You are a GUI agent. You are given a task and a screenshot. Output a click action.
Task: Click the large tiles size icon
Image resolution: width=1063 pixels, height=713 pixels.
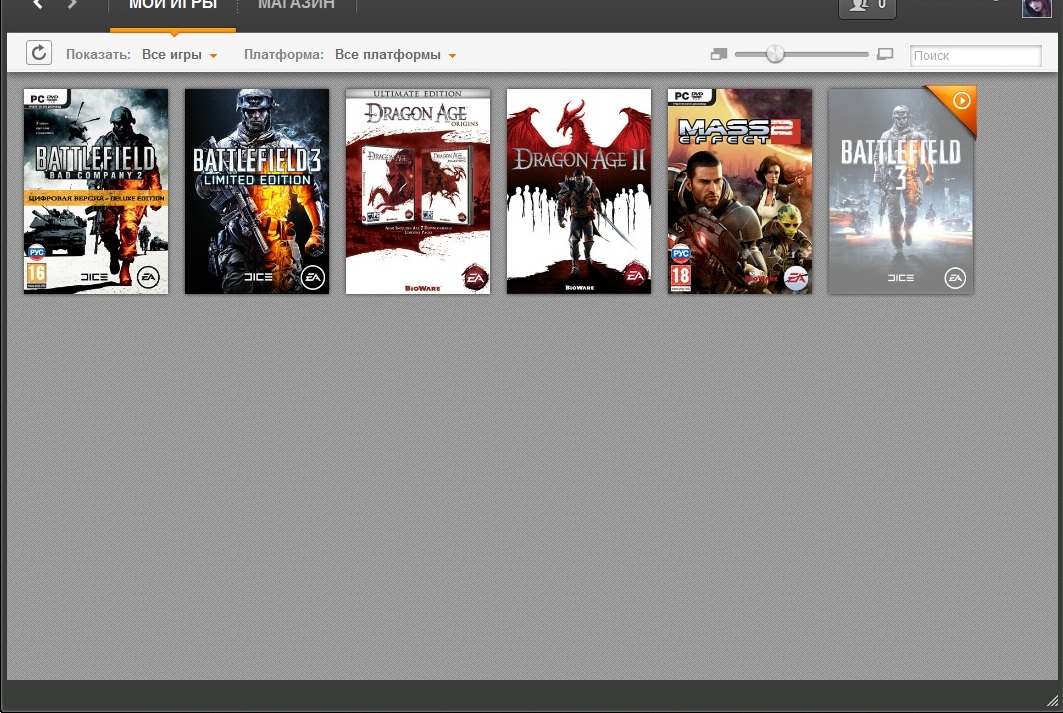point(885,54)
